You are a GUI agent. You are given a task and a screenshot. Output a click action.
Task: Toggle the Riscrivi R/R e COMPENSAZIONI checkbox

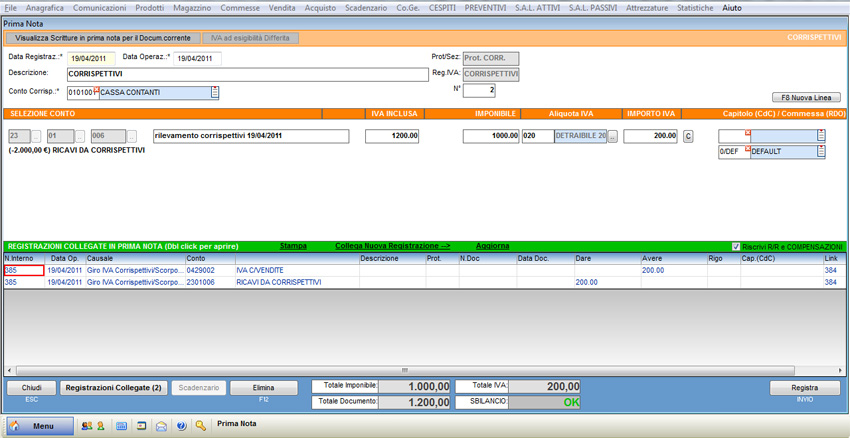pos(736,246)
